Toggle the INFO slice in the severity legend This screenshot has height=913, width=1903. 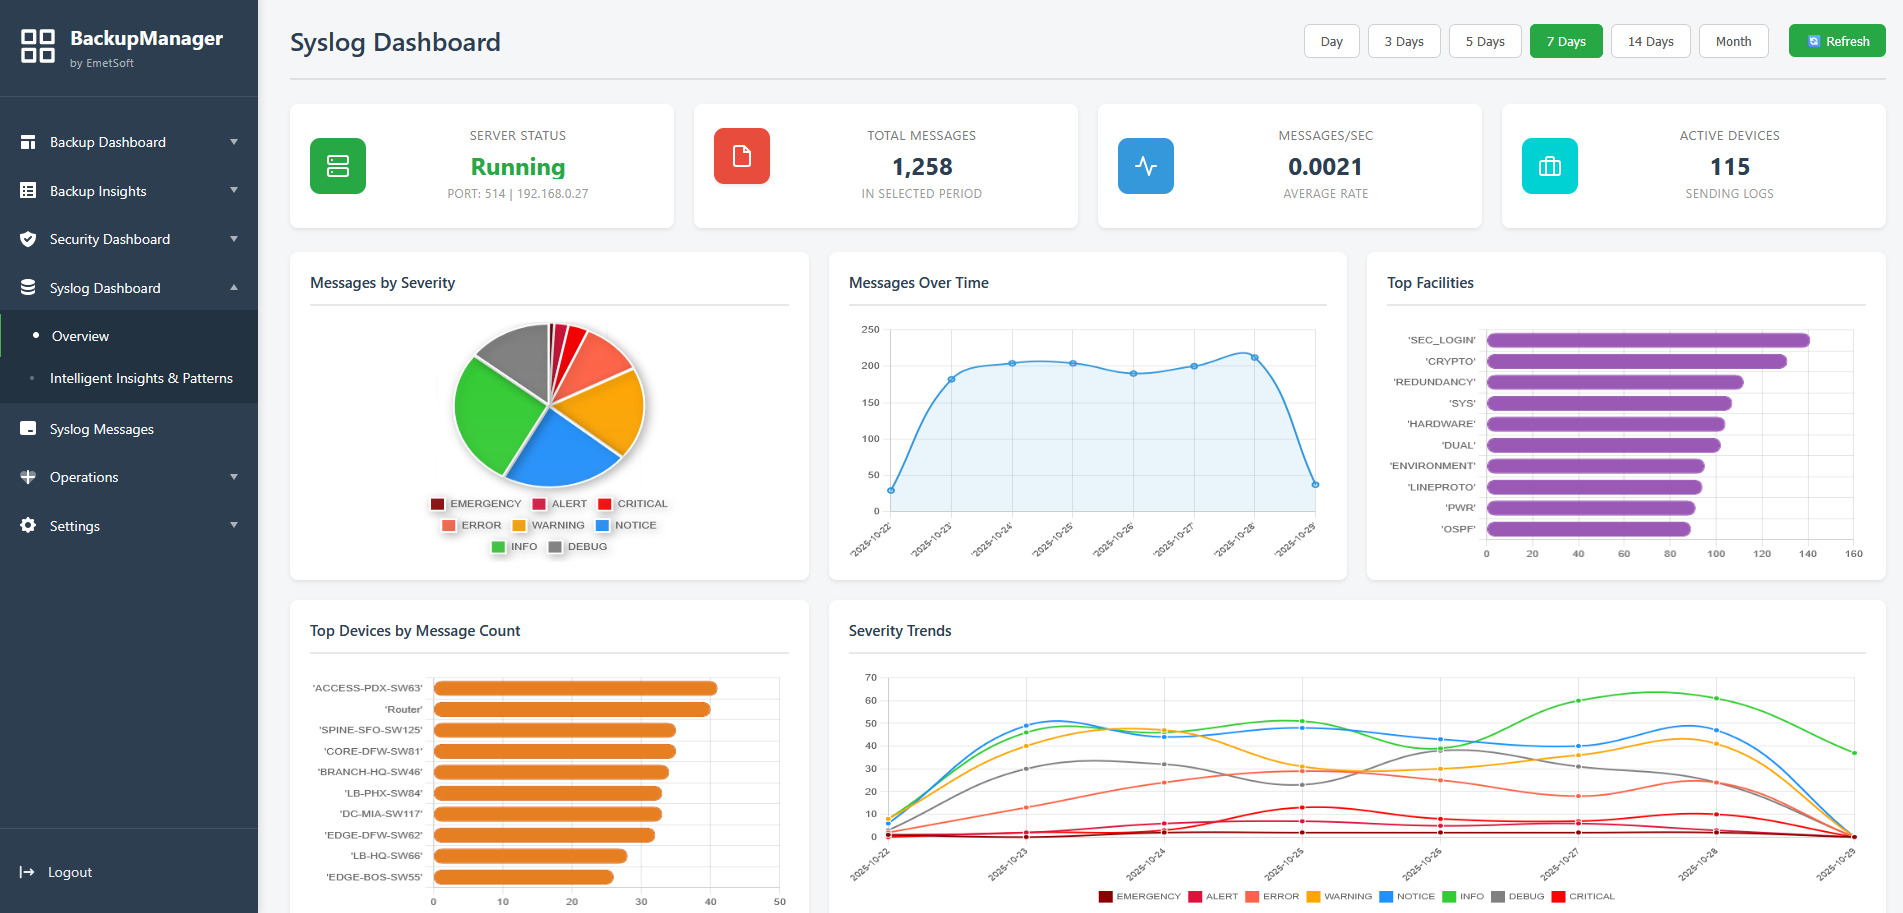(513, 546)
